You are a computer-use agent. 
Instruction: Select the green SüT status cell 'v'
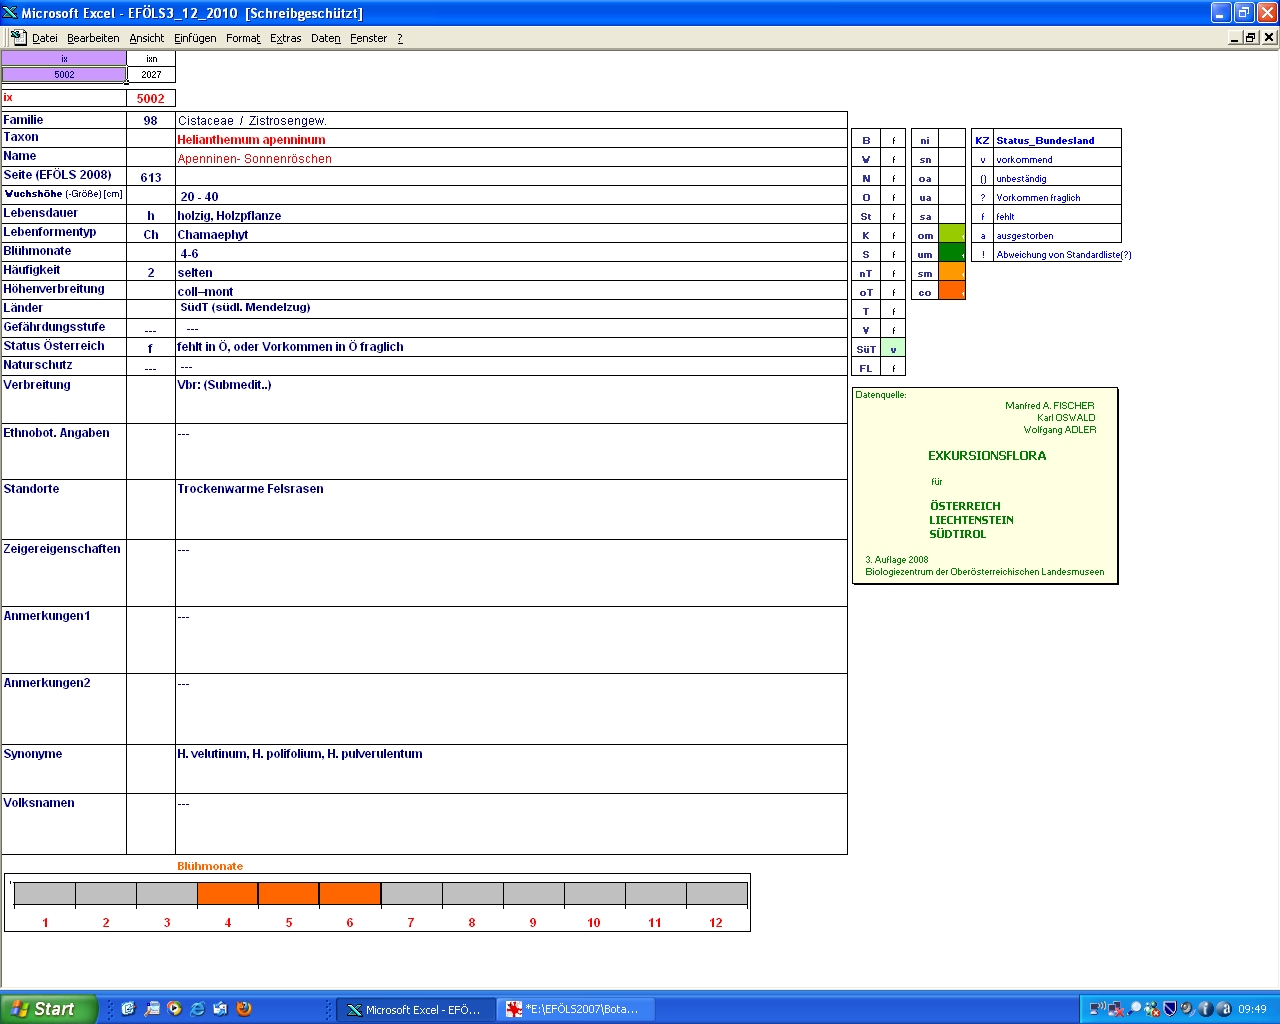click(x=893, y=349)
